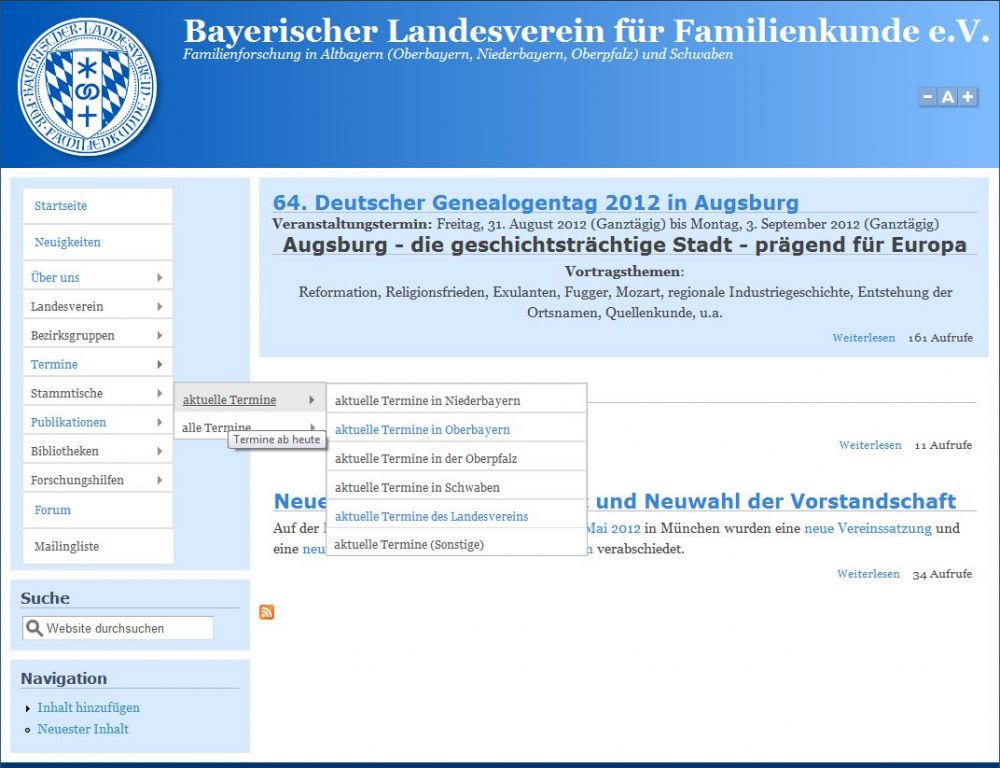This screenshot has height=768, width=1000.
Task: Select aktuelle Termine des Landesvereins
Action: coord(431,517)
